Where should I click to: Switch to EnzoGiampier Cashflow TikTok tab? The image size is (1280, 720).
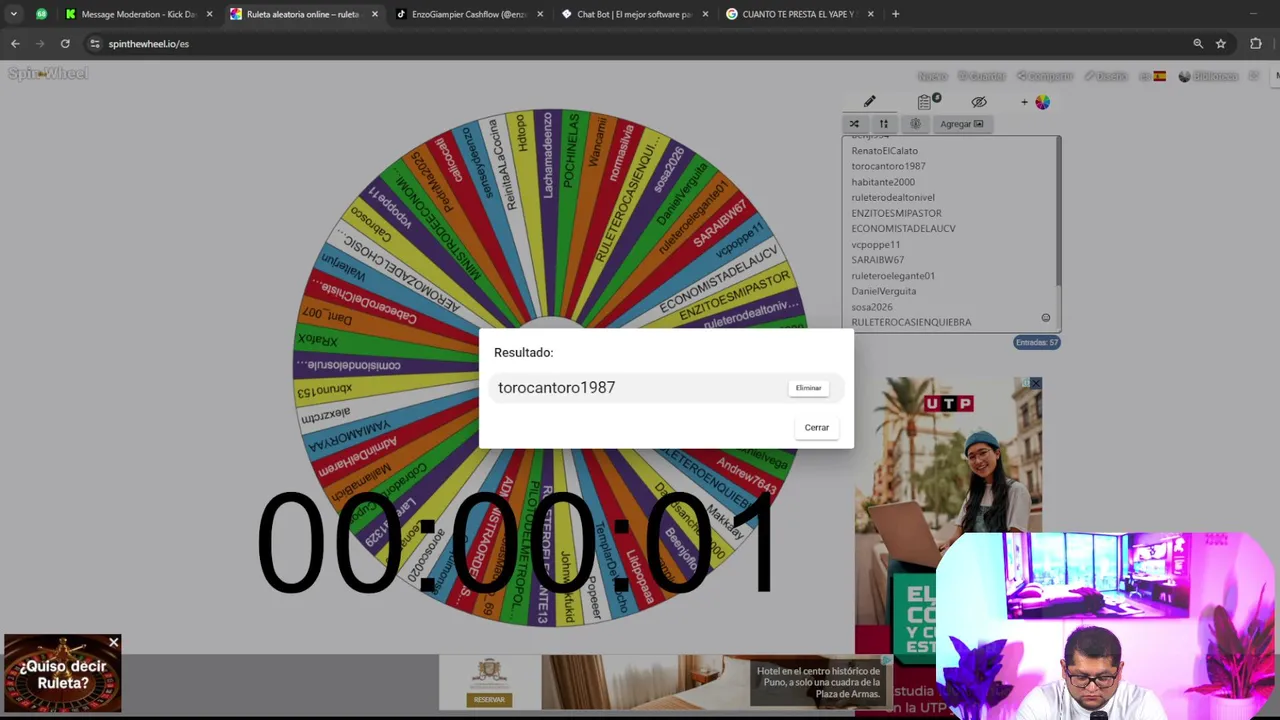pyautogui.click(x=469, y=14)
